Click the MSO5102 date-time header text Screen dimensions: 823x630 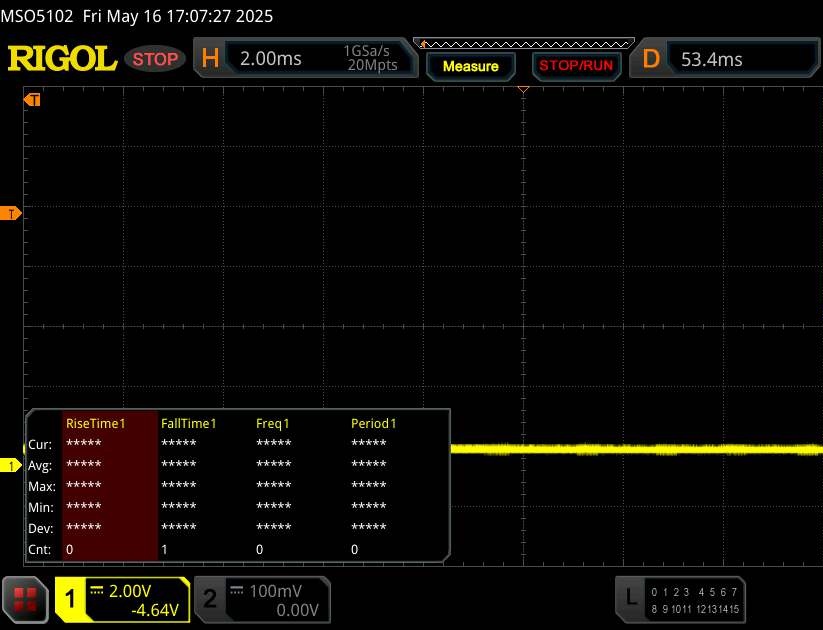[136, 16]
